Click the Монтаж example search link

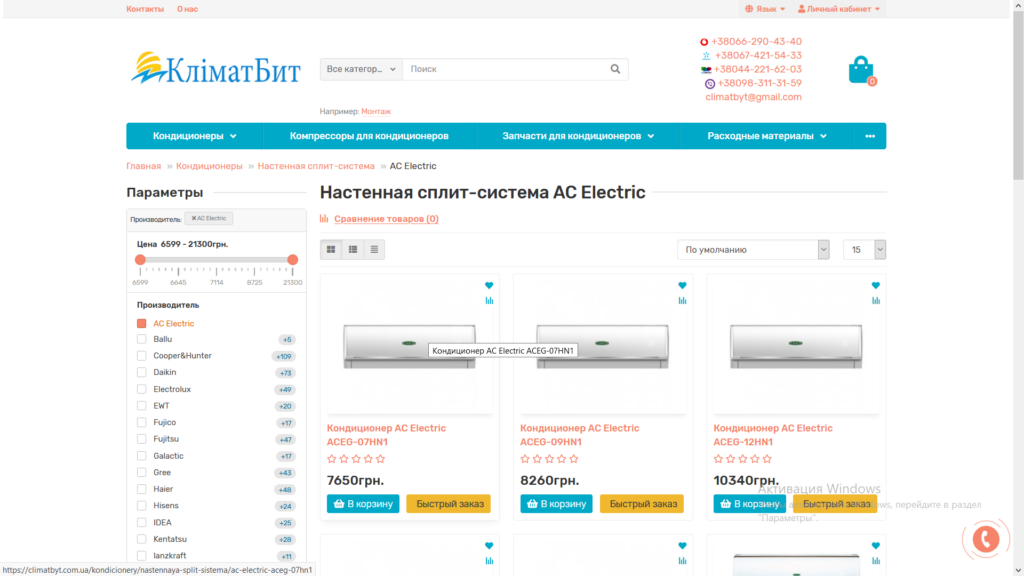pos(376,112)
